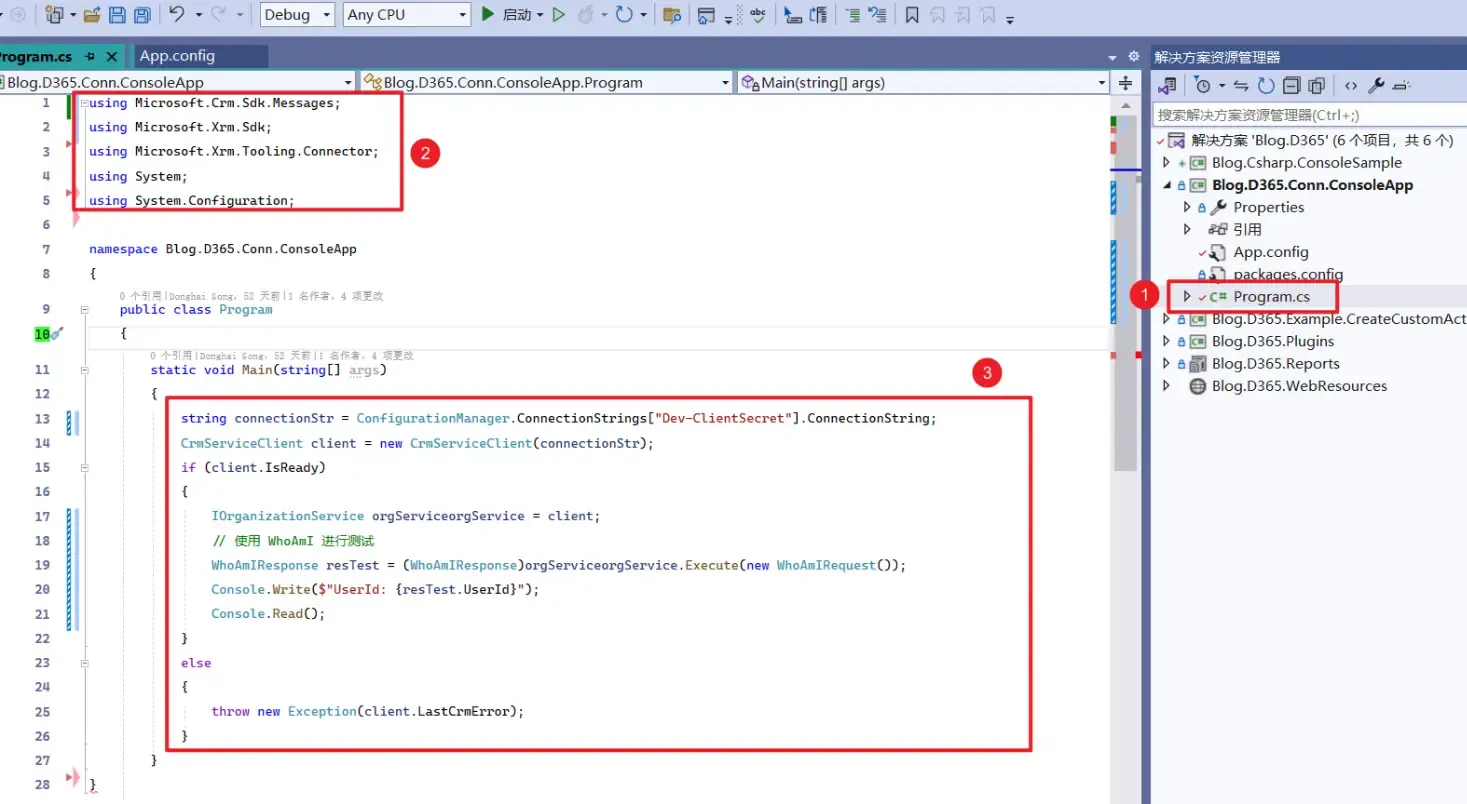Expand the Blog.D365.Plugins project node
The image size is (1467, 804).
tap(1166, 341)
